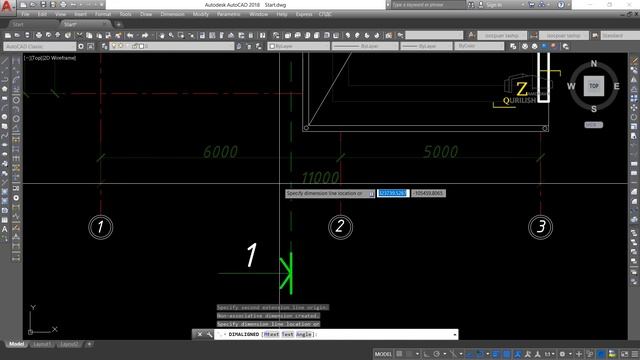Toggle ortho mode in status bar

[x=427, y=354]
